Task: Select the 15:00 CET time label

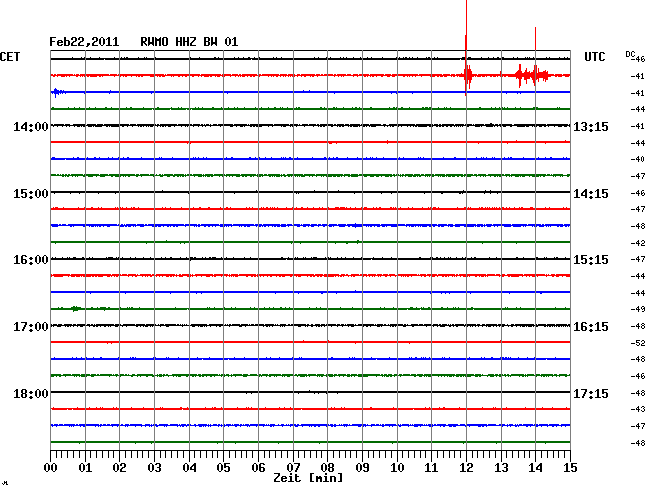Action: [31, 194]
